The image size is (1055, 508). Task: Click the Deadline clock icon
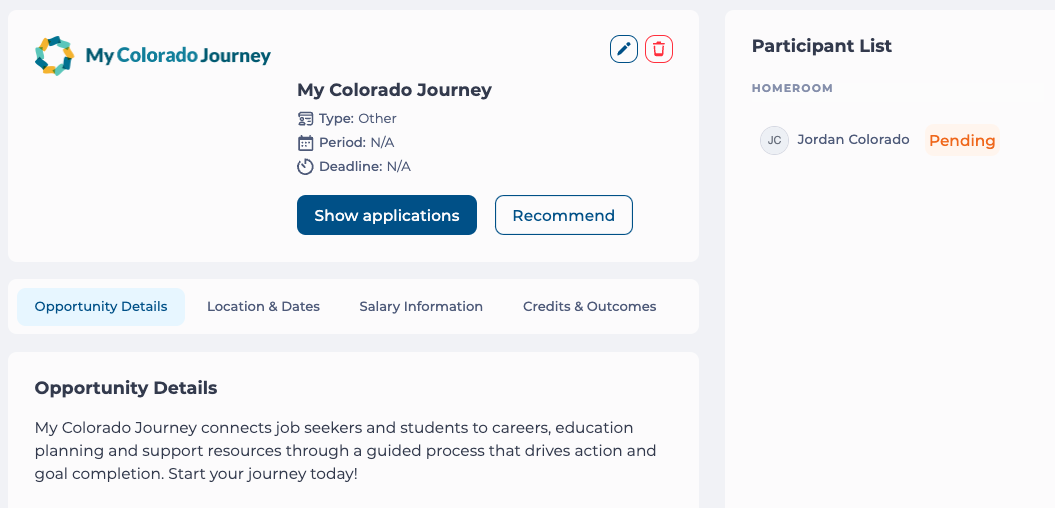[305, 167]
